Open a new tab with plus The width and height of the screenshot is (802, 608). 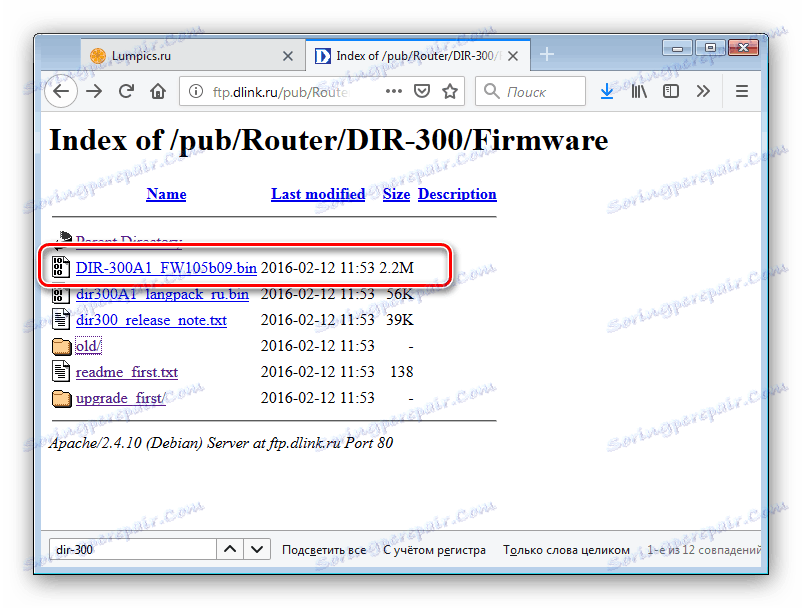[x=547, y=54]
